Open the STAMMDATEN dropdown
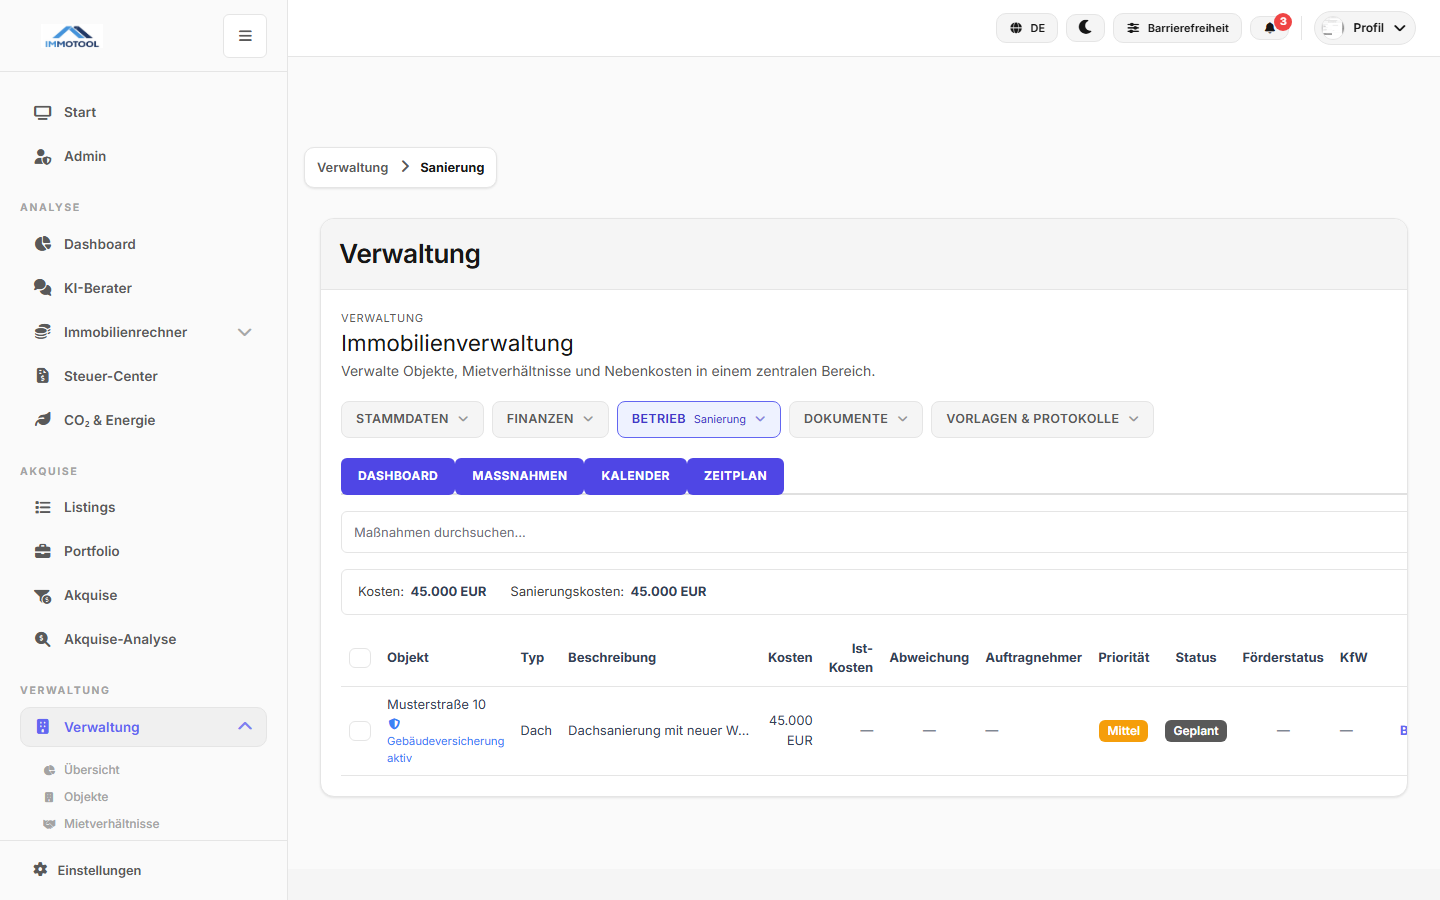The height and width of the screenshot is (900, 1440). [x=412, y=419]
